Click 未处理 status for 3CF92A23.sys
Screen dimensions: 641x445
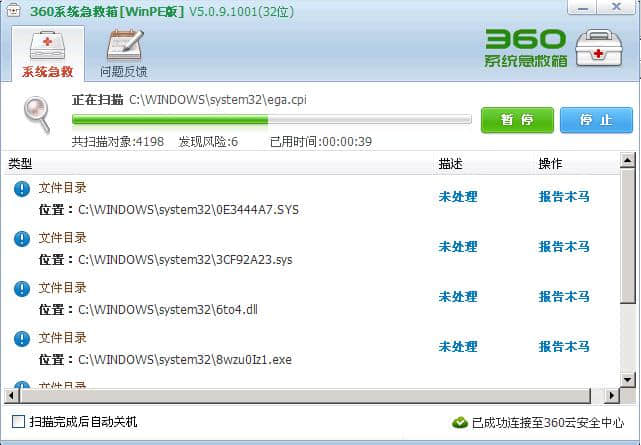458,246
